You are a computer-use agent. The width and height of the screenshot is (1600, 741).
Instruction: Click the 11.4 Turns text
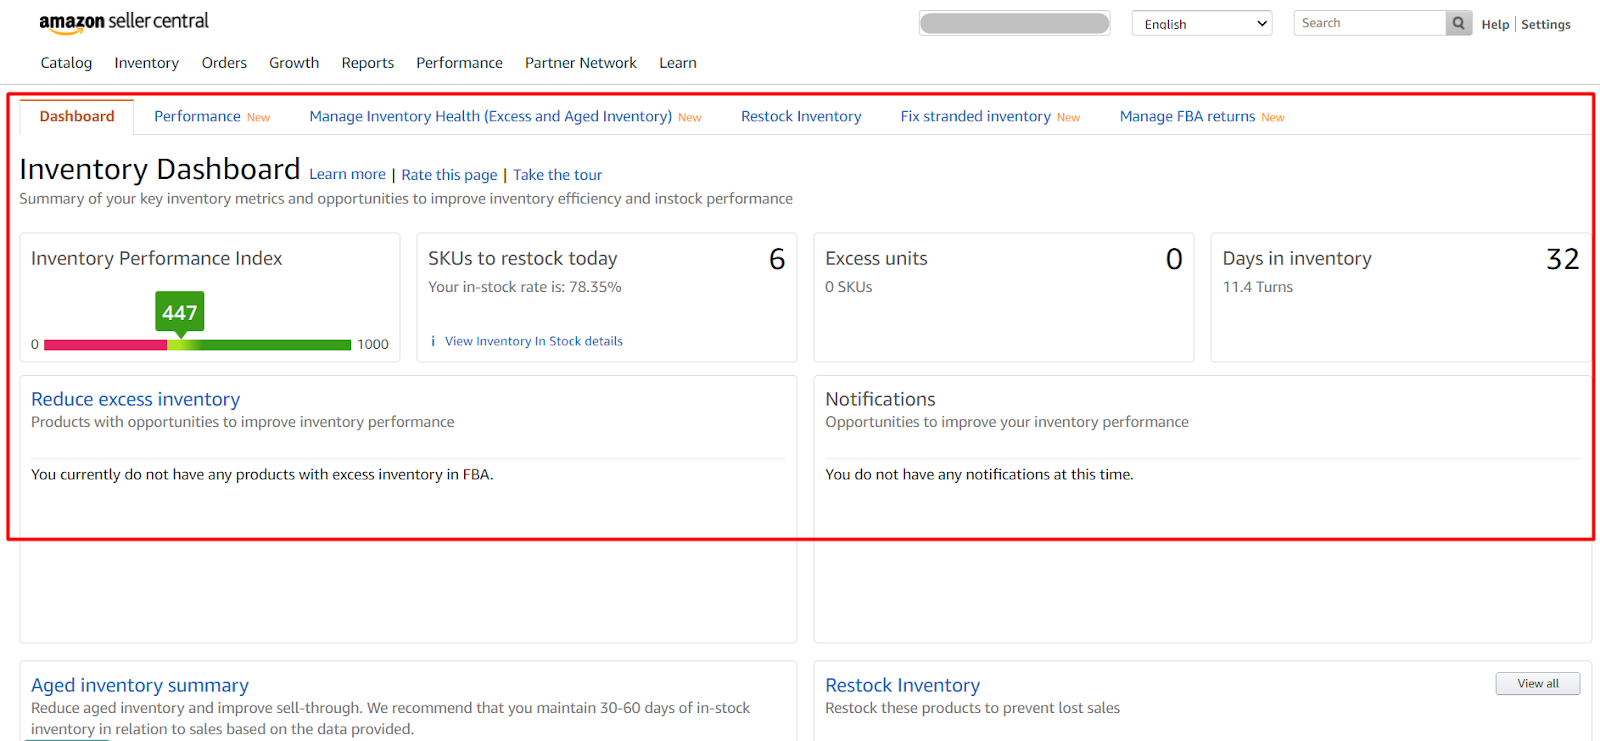pyautogui.click(x=1258, y=287)
